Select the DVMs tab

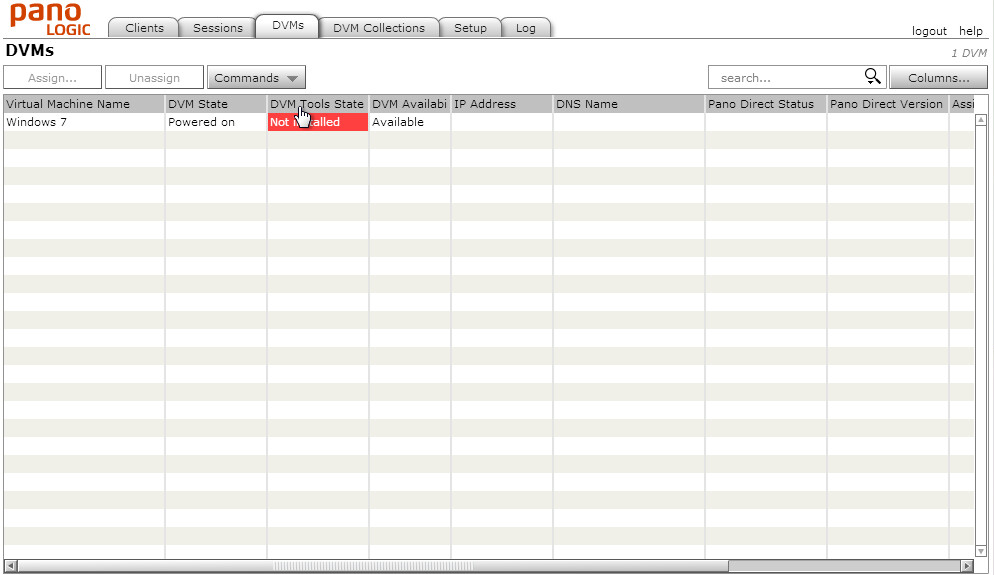[x=288, y=25]
